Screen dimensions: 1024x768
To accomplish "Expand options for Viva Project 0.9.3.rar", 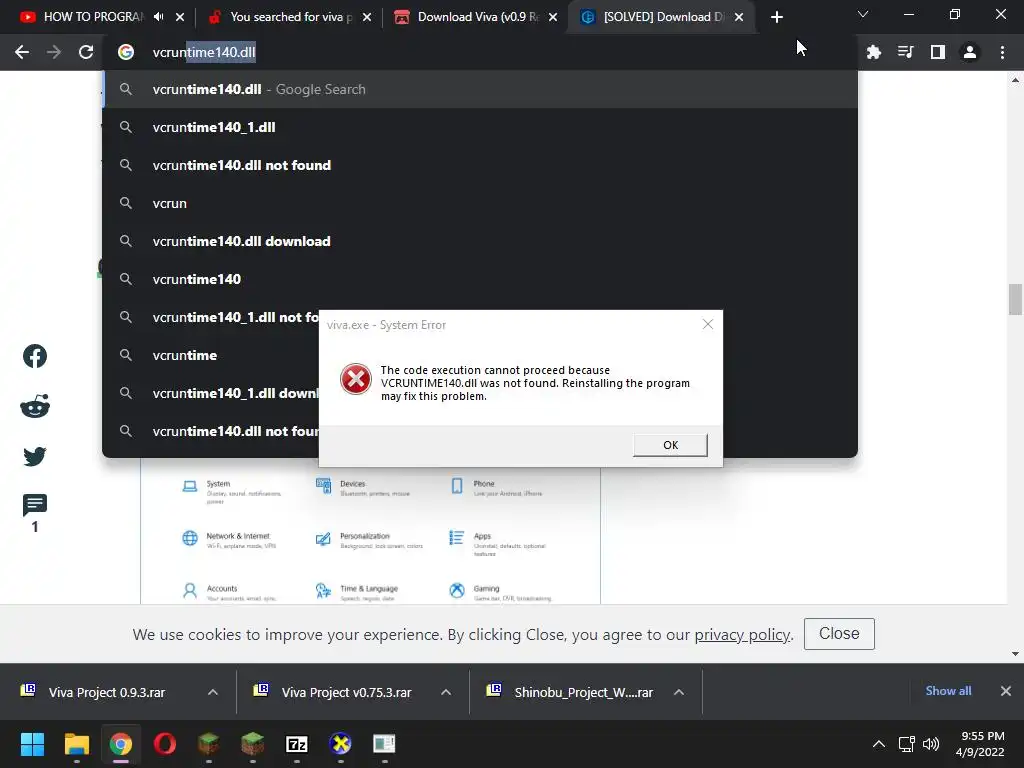I will tap(213, 692).
